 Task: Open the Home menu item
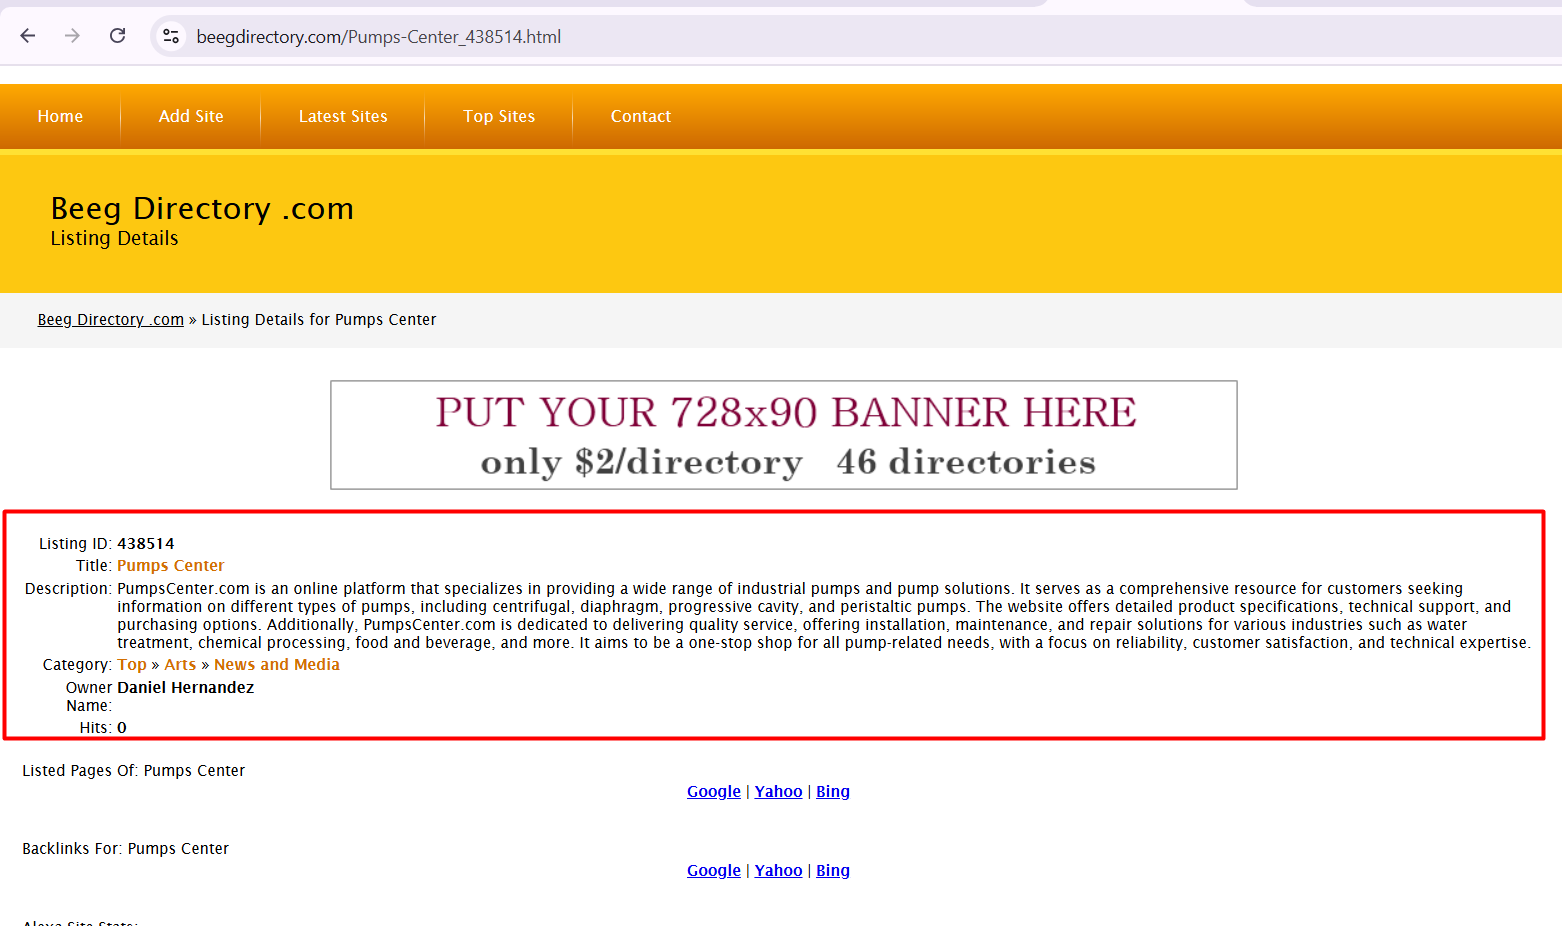tap(60, 116)
